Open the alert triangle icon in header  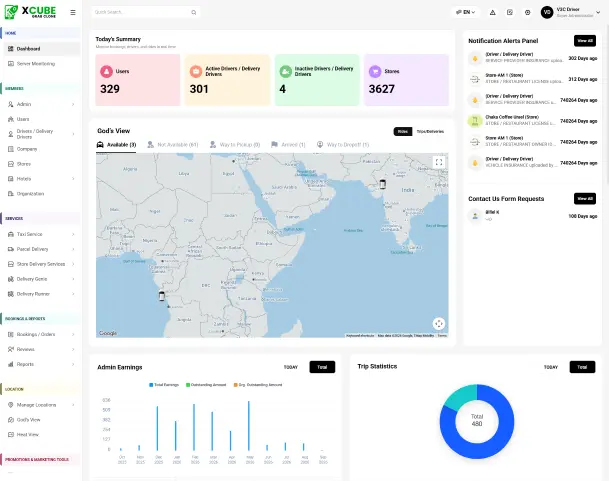(x=492, y=12)
